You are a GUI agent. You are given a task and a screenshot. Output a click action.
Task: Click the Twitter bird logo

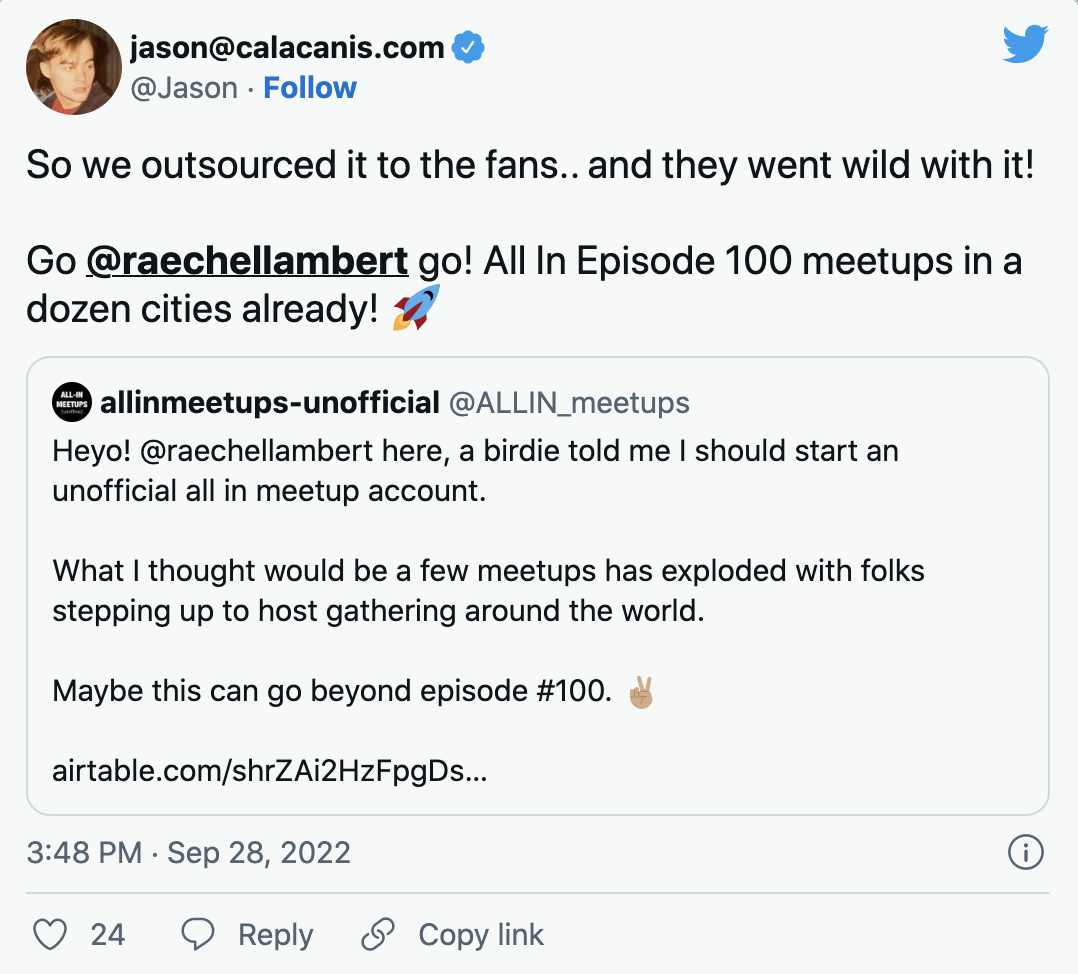pyautogui.click(x=1025, y=45)
